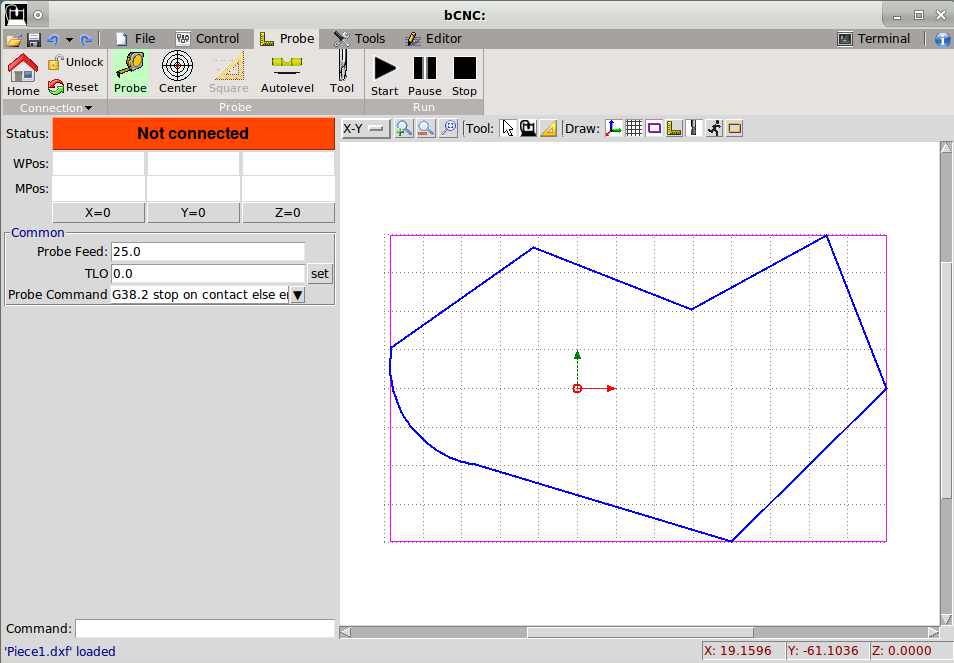Pause the running program
Viewport: 954px width, 663px height.
425,75
